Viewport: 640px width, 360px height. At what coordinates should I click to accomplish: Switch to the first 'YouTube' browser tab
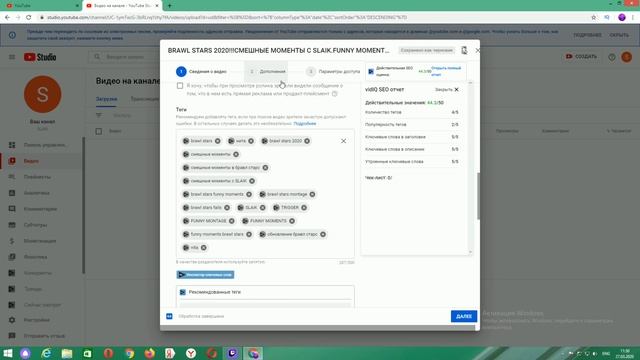(x=41, y=6)
